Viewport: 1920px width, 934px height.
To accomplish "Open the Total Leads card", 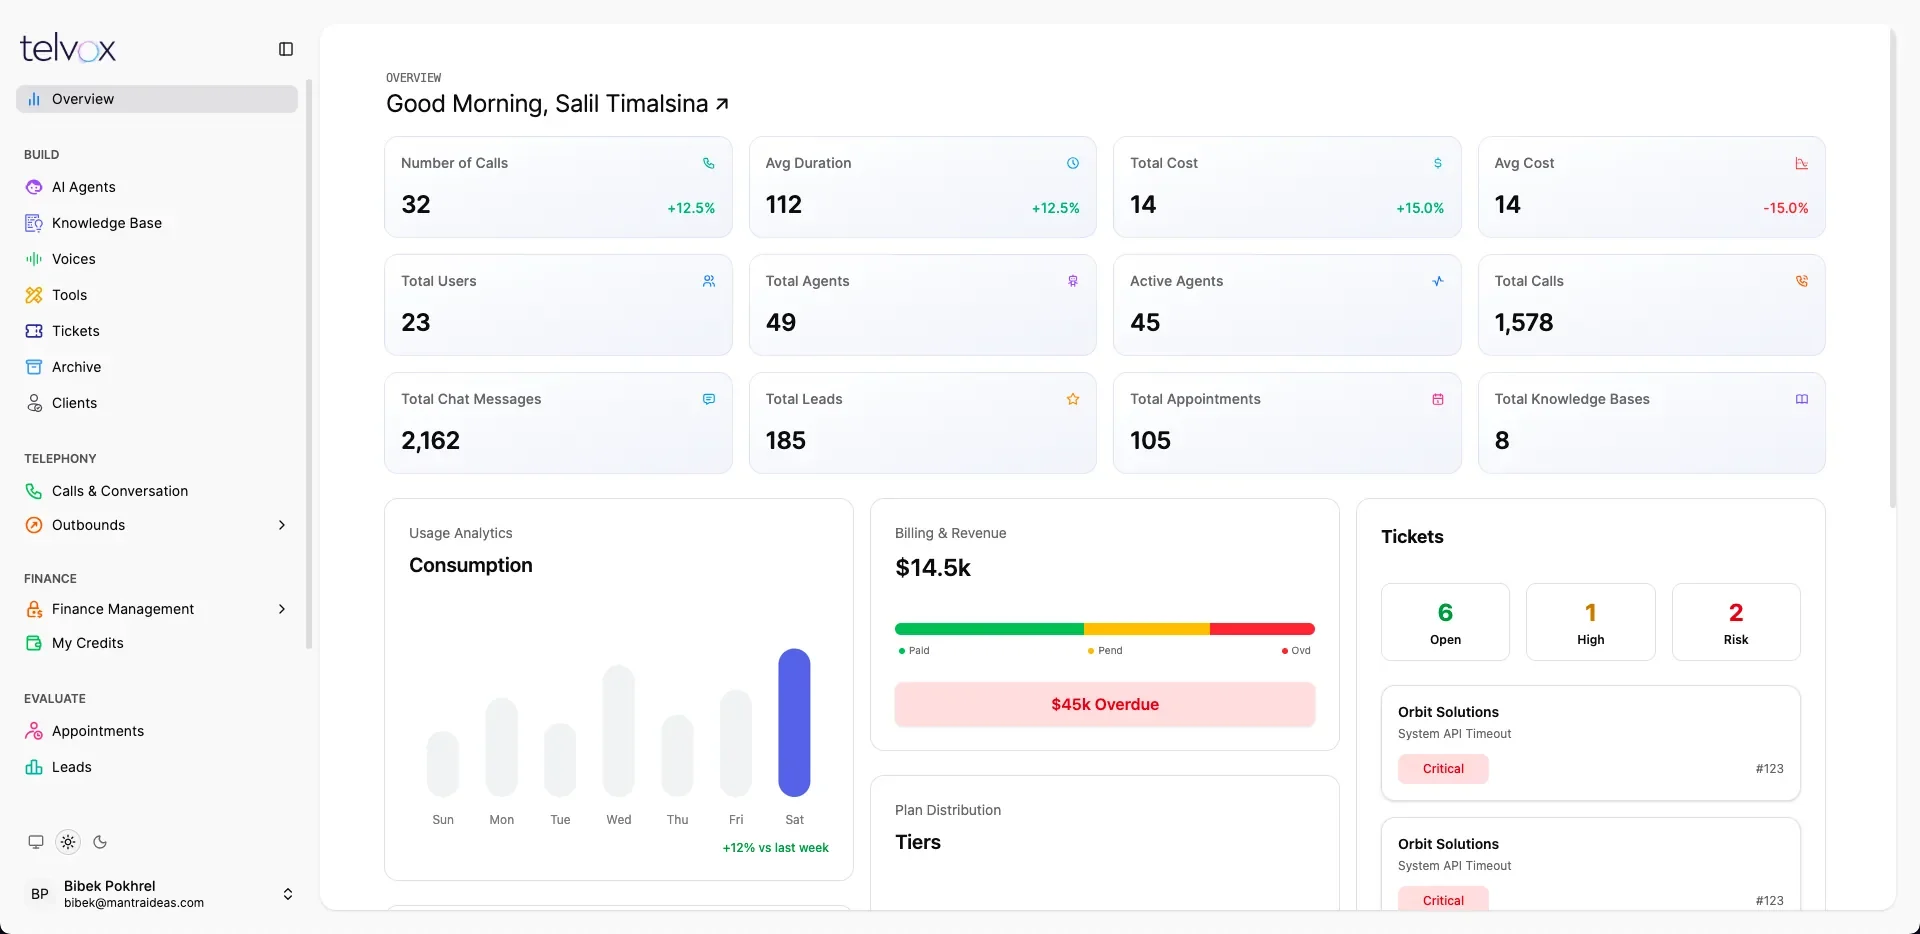I will click(x=922, y=423).
